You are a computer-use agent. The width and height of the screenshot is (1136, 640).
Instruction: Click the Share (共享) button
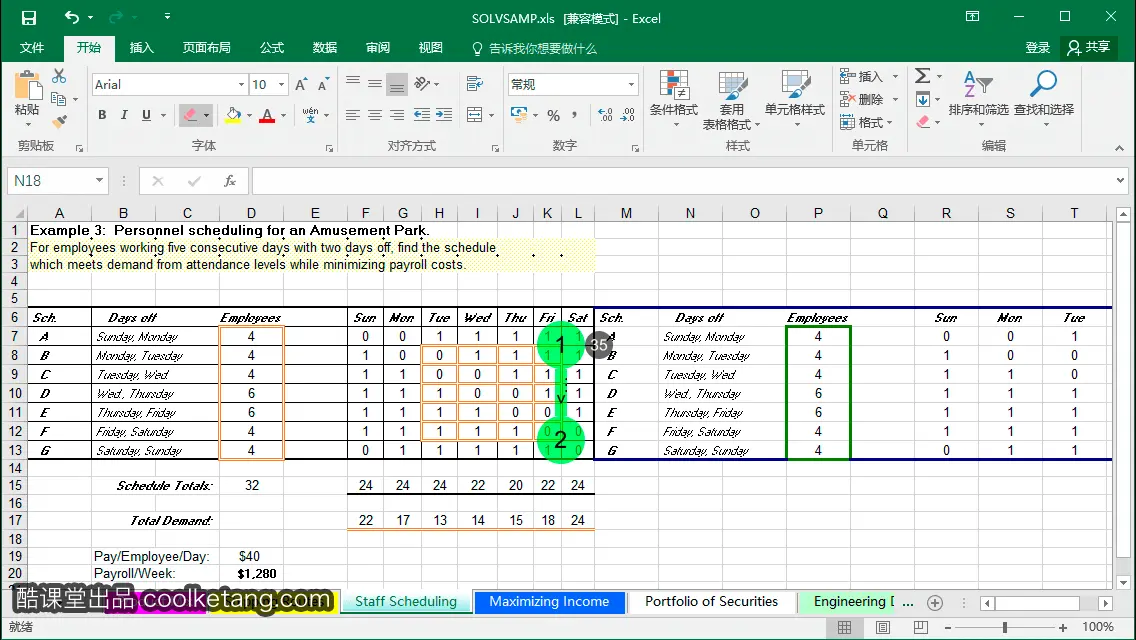click(1088, 47)
